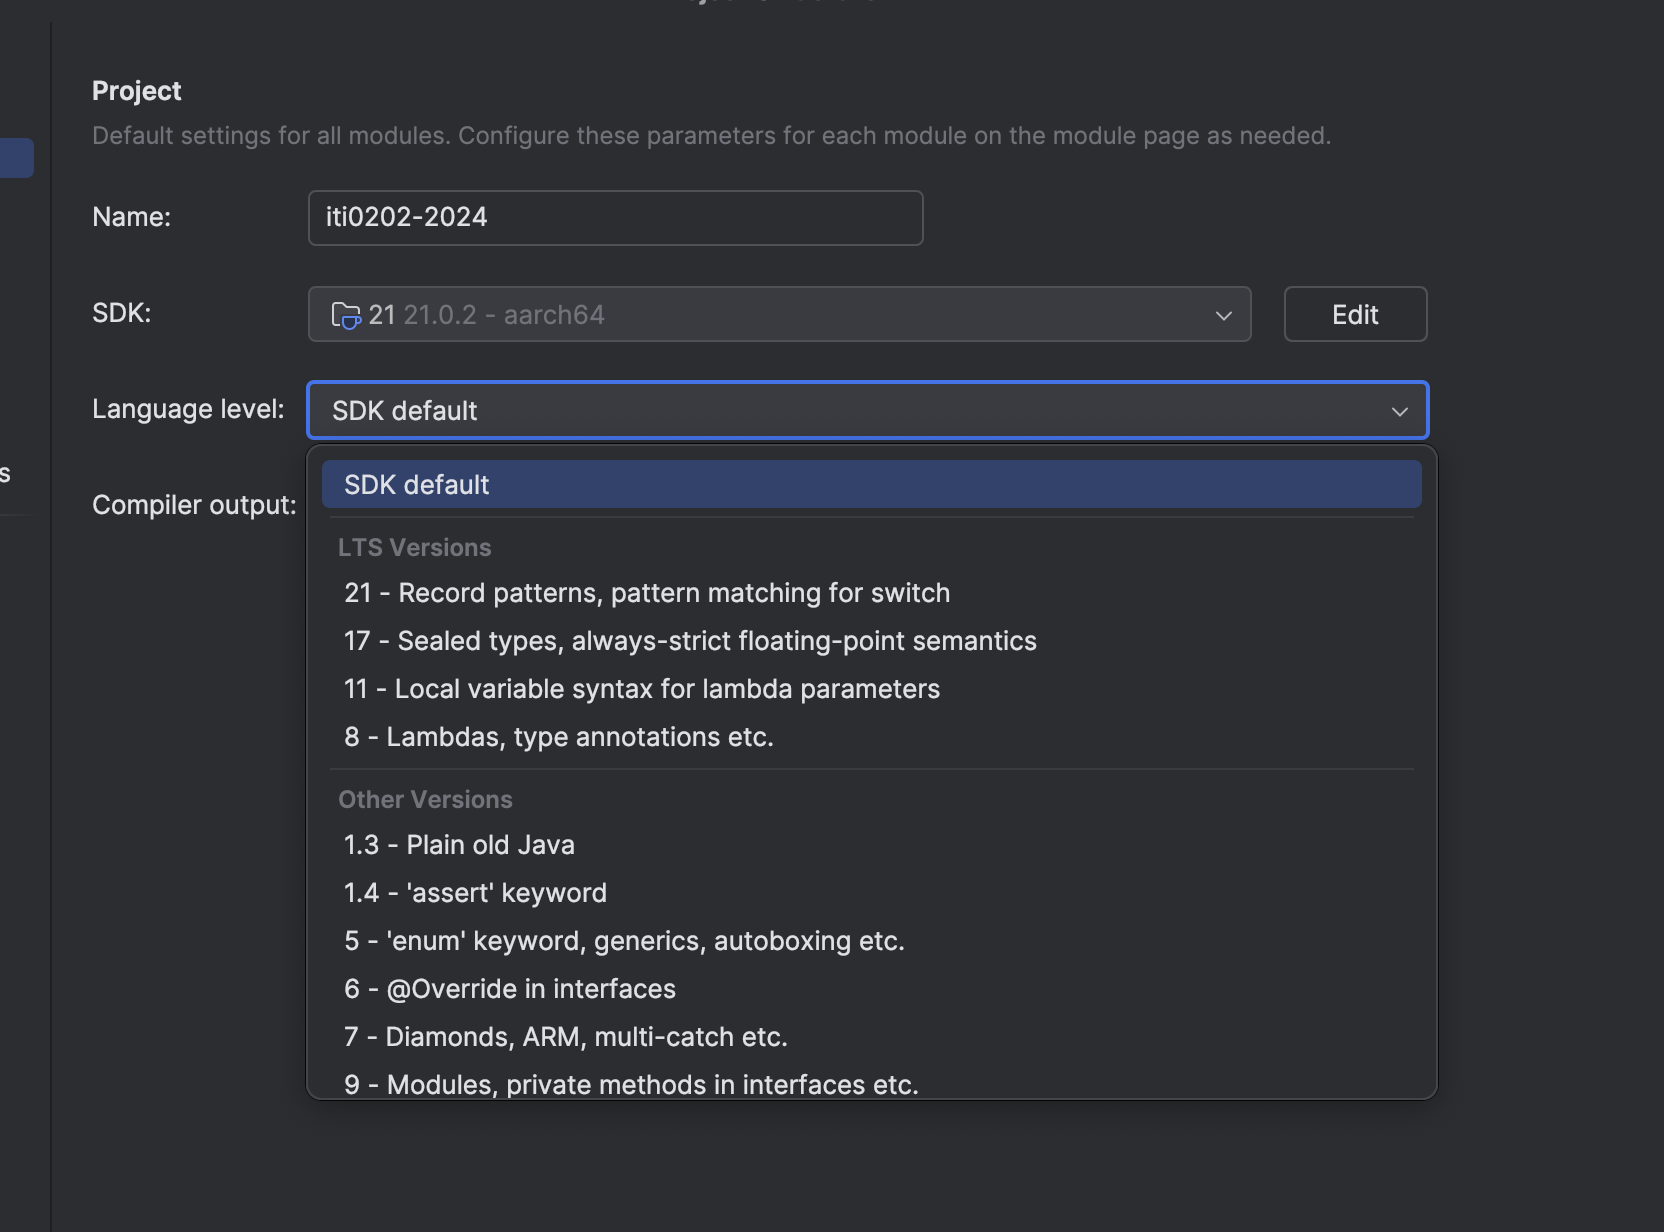Image resolution: width=1664 pixels, height=1232 pixels.
Task: Pick level 11 - Local variable syntax
Action: [871, 689]
